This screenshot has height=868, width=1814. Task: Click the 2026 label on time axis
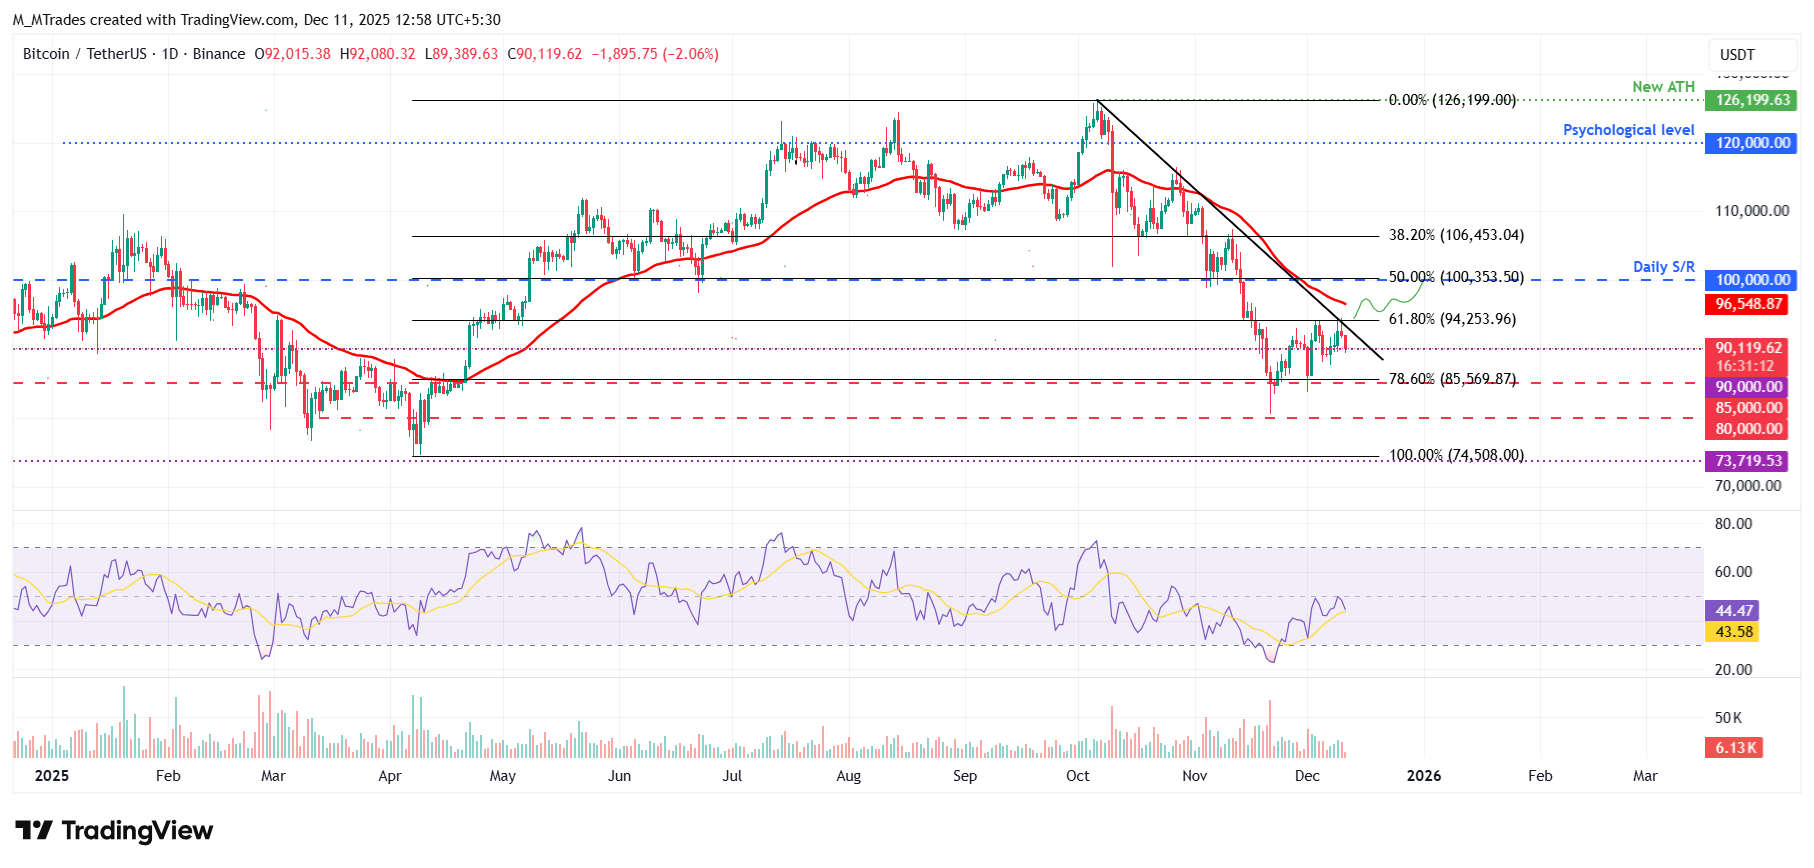(x=1423, y=776)
